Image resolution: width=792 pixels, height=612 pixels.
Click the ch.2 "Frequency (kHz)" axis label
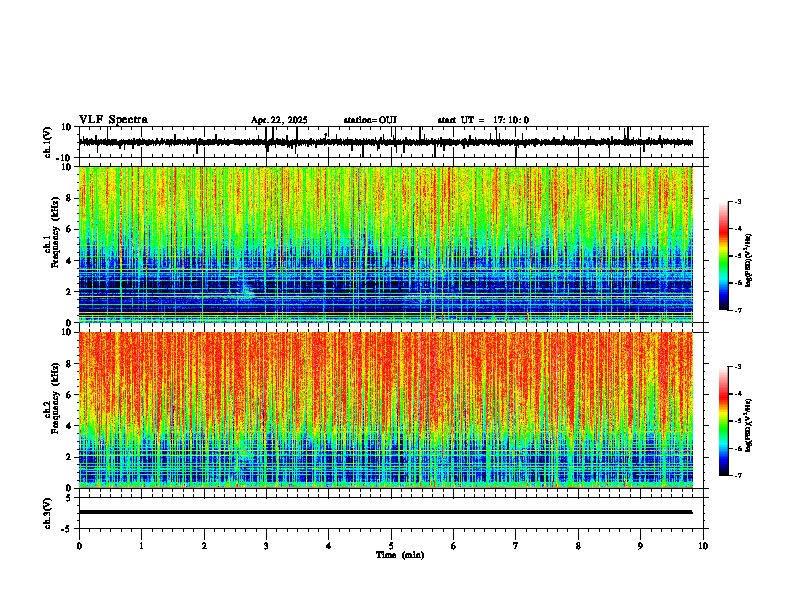click(55, 398)
